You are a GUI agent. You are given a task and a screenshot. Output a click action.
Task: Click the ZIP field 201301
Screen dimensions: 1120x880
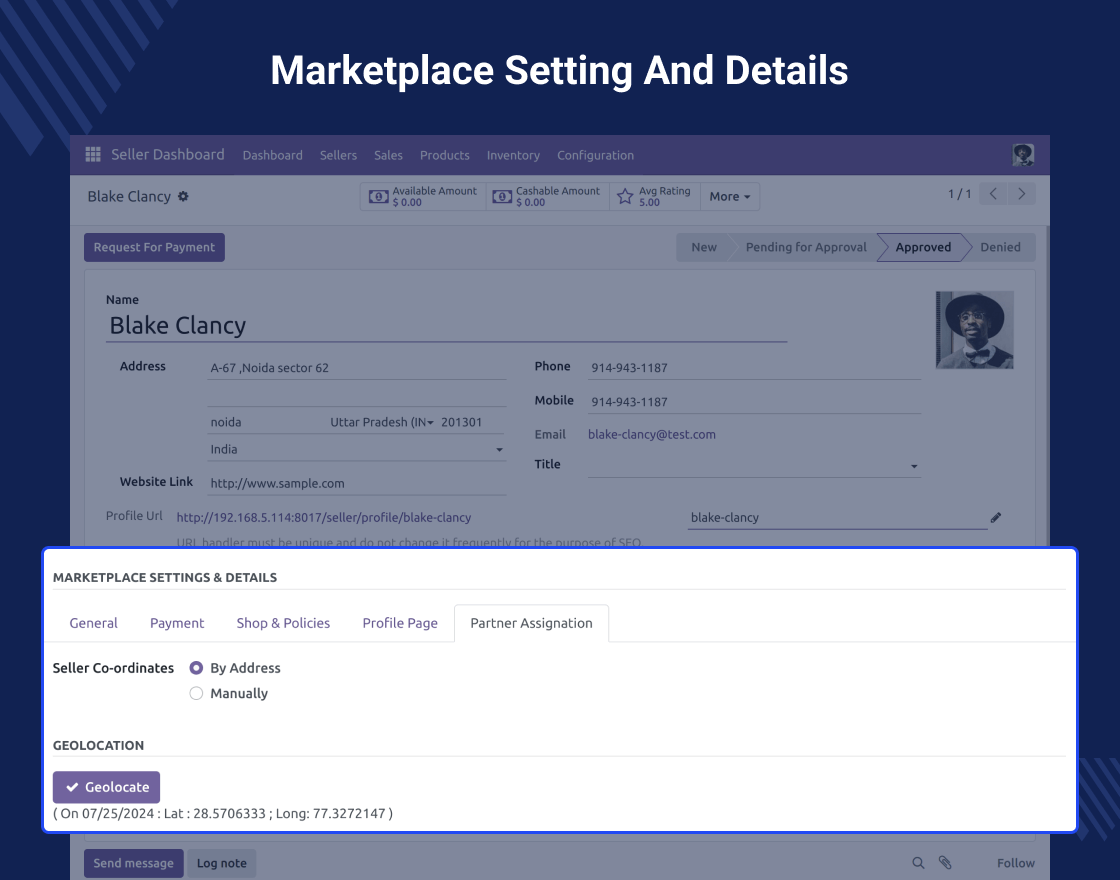tap(471, 422)
